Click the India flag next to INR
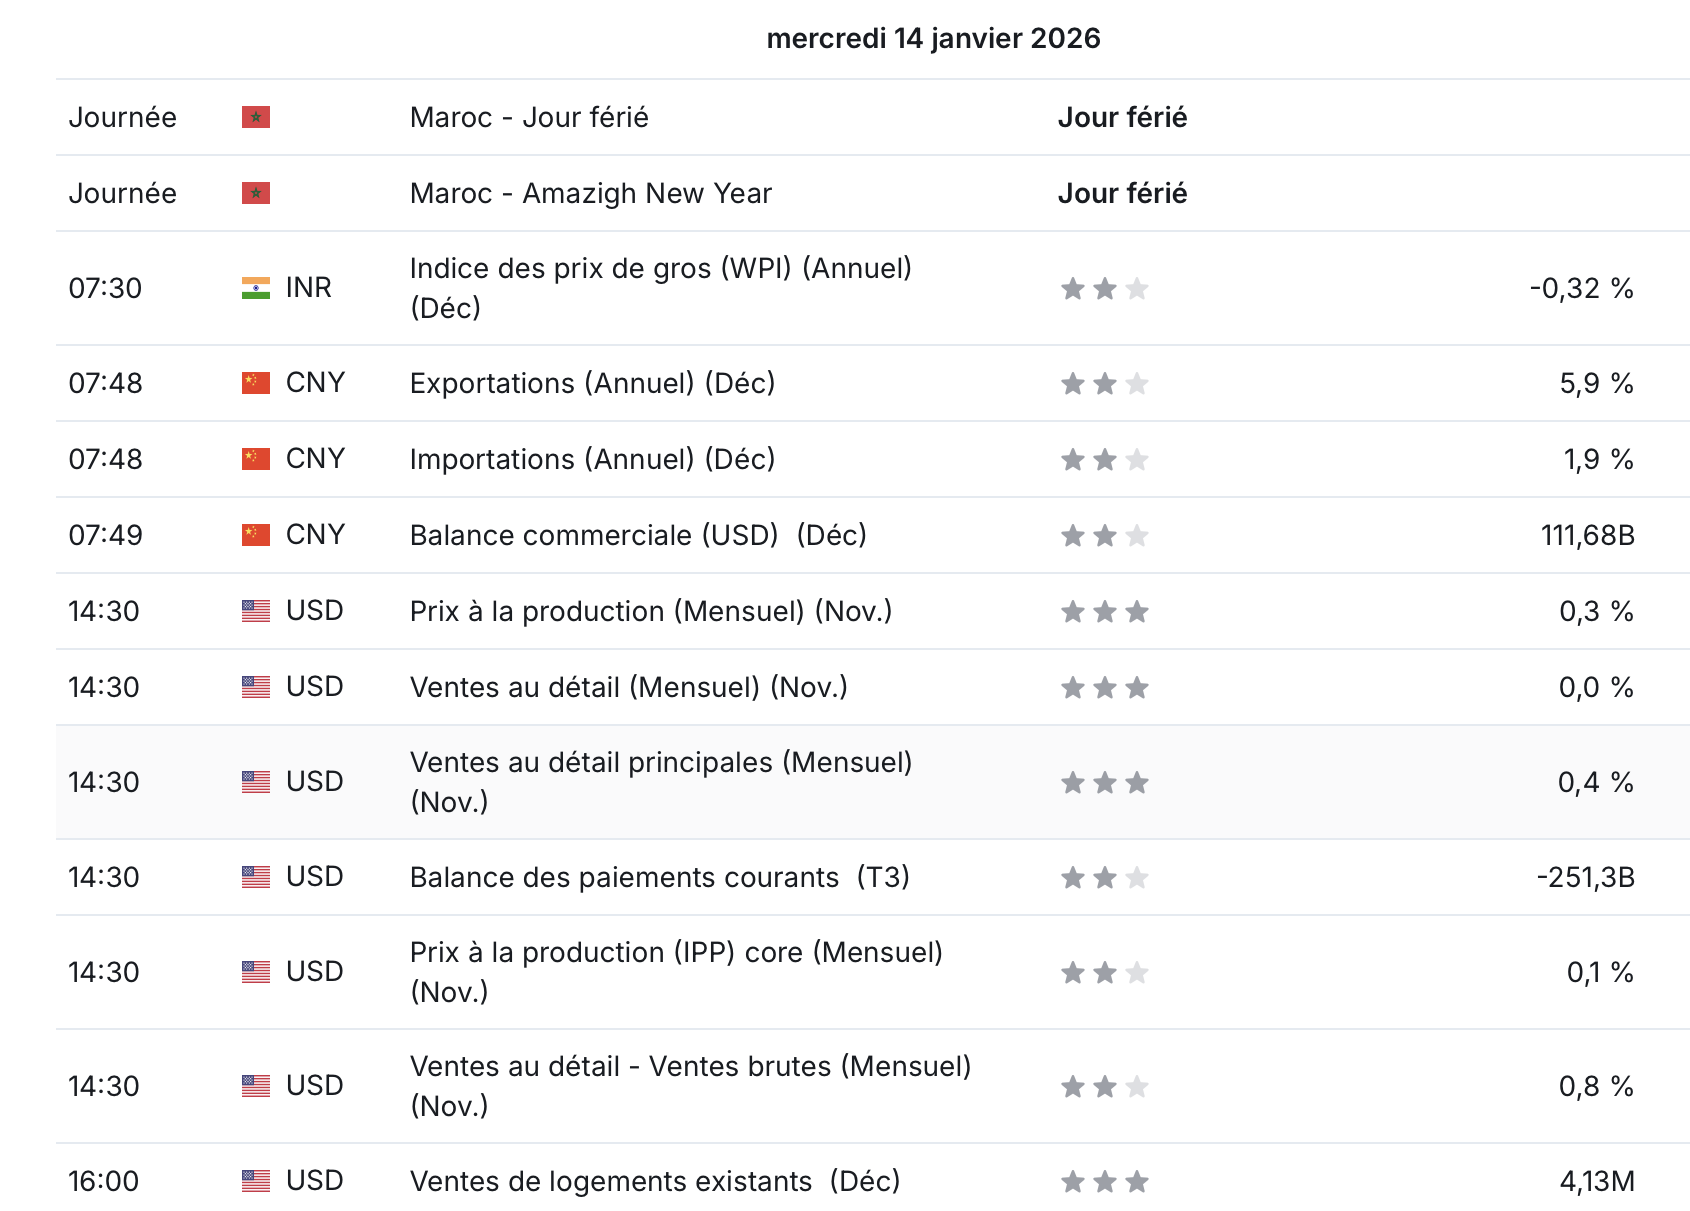This screenshot has width=1690, height=1211. 256,288
